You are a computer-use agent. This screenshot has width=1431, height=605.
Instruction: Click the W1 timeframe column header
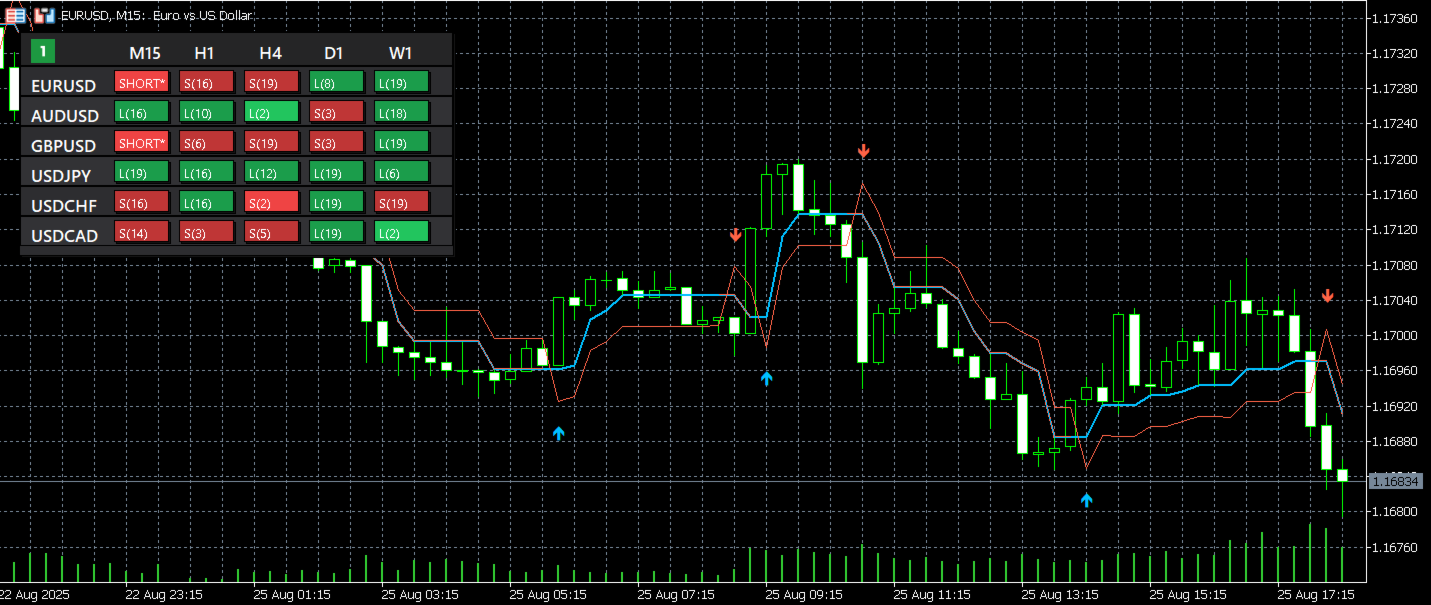pos(401,52)
